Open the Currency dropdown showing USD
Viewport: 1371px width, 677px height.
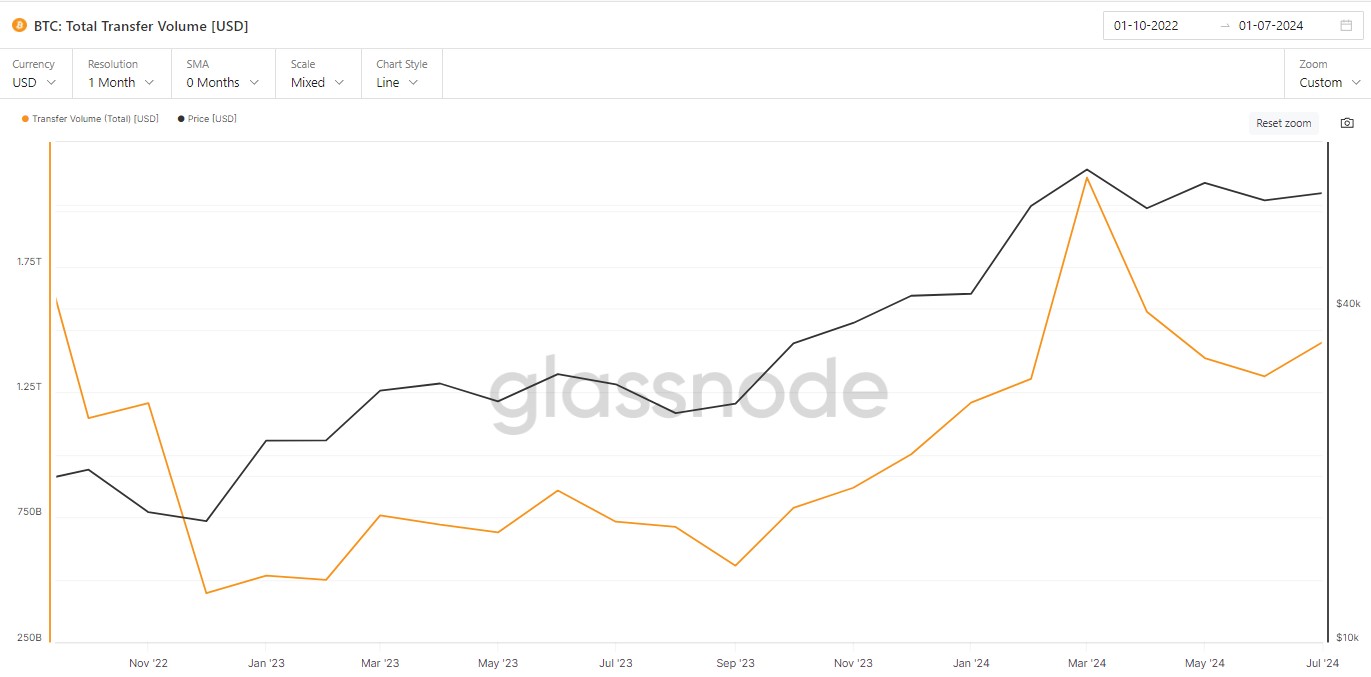click(35, 83)
